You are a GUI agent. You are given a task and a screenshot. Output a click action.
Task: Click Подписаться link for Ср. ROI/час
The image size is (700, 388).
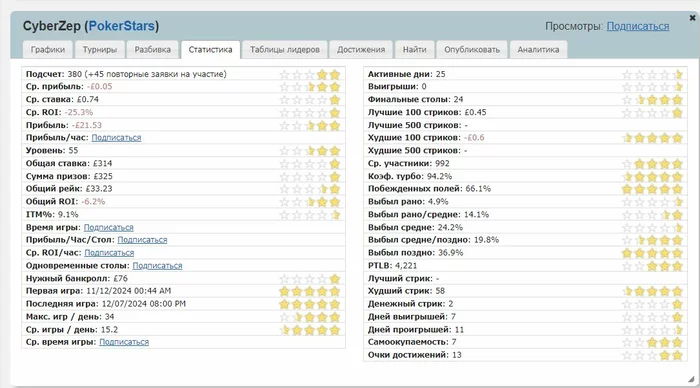click(109, 253)
